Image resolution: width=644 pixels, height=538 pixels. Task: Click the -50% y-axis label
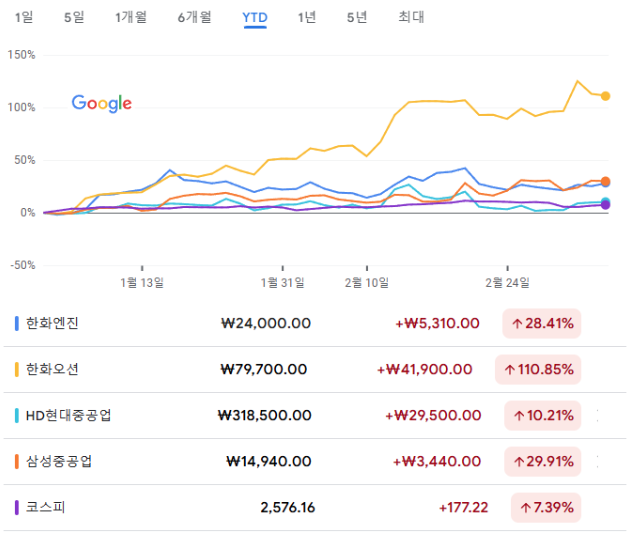click(23, 265)
